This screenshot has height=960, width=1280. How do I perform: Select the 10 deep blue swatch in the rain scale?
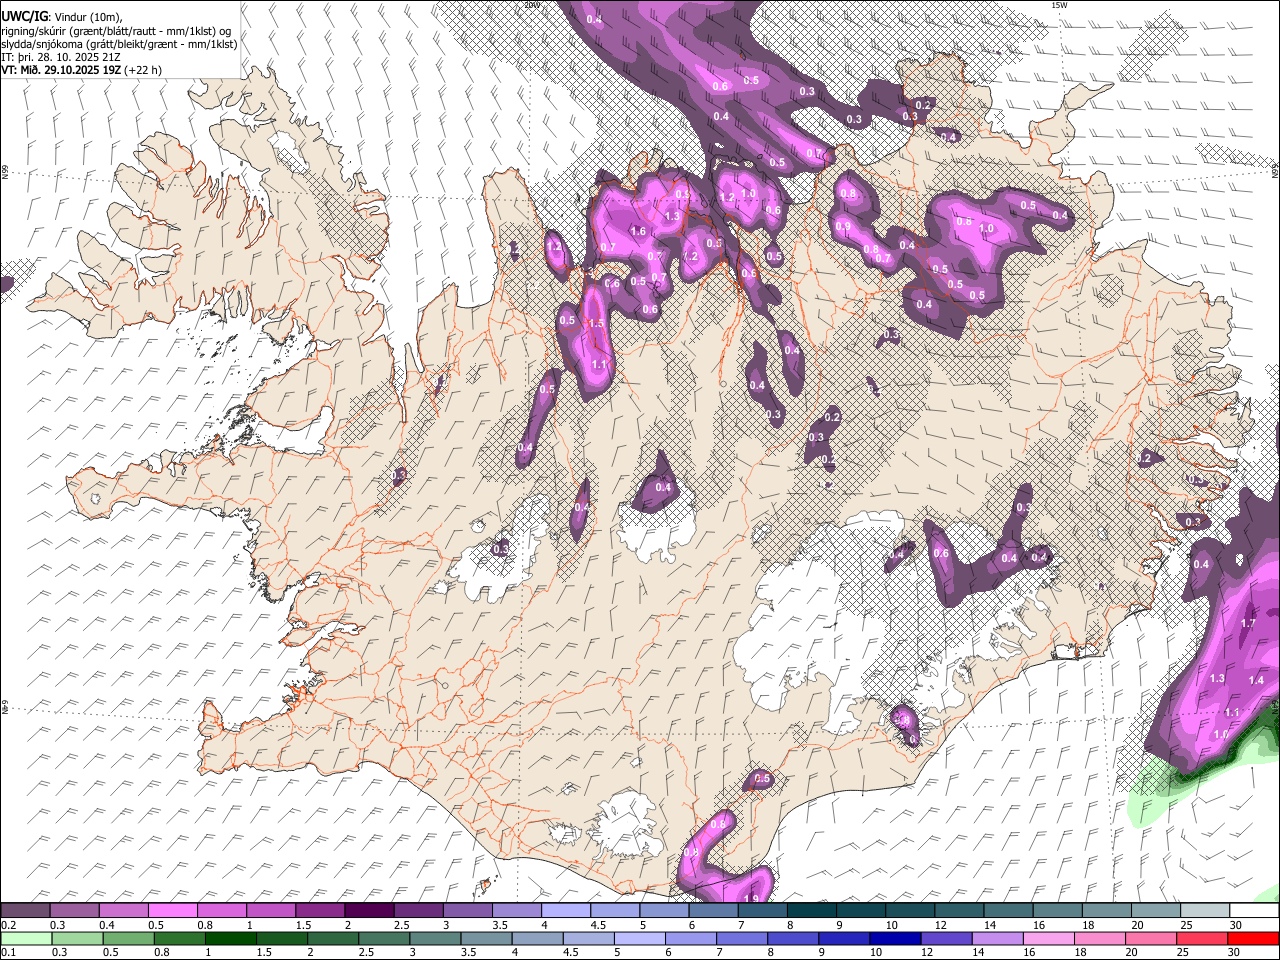(895, 938)
